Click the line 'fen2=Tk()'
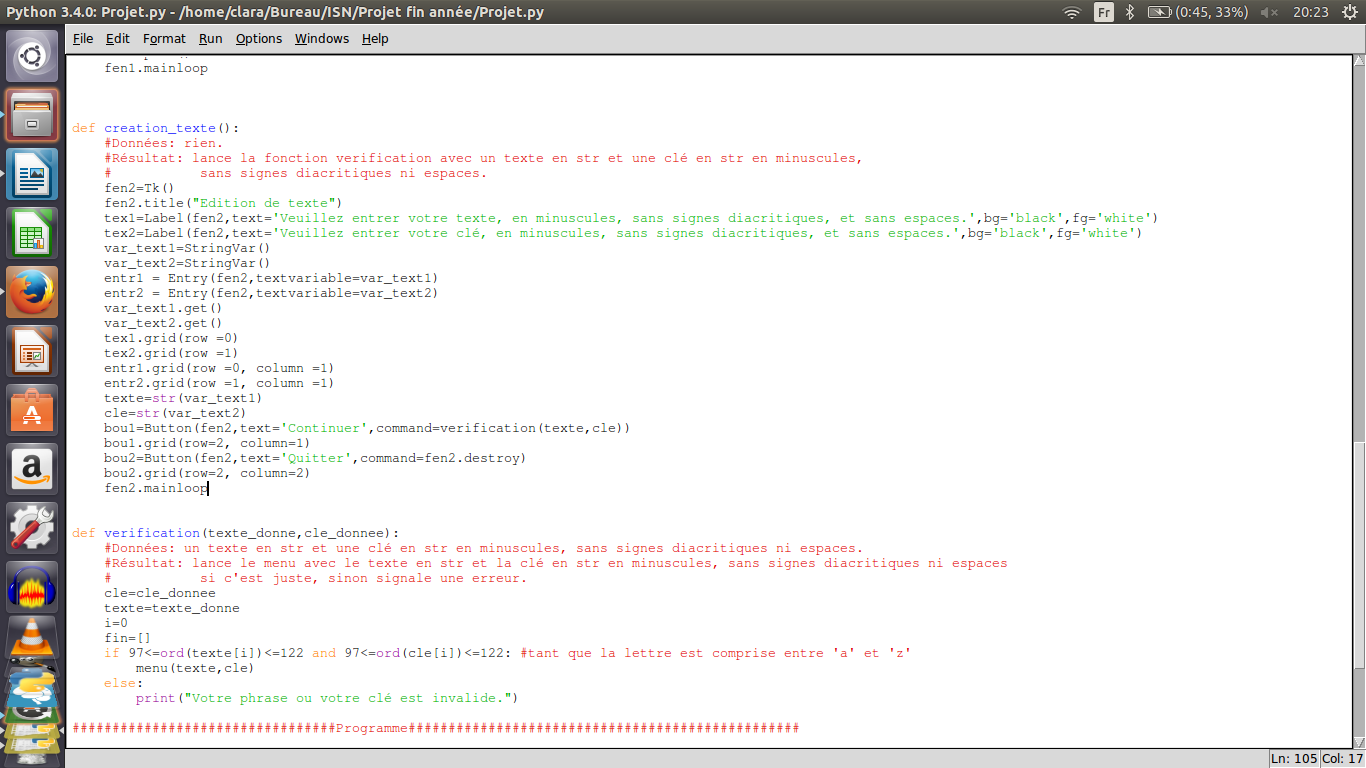Viewport: 1366px width, 768px height. pos(139,188)
